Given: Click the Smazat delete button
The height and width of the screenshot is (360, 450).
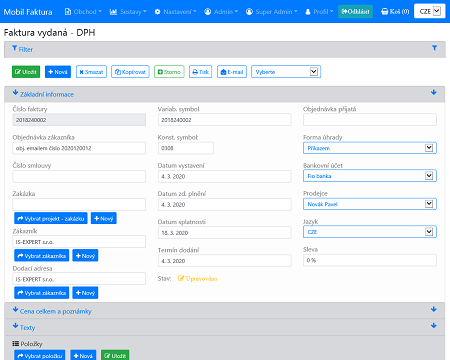Looking at the screenshot, I should pyautogui.click(x=91, y=72).
